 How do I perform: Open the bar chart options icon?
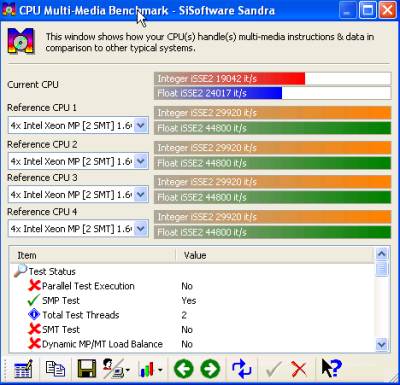point(150,369)
